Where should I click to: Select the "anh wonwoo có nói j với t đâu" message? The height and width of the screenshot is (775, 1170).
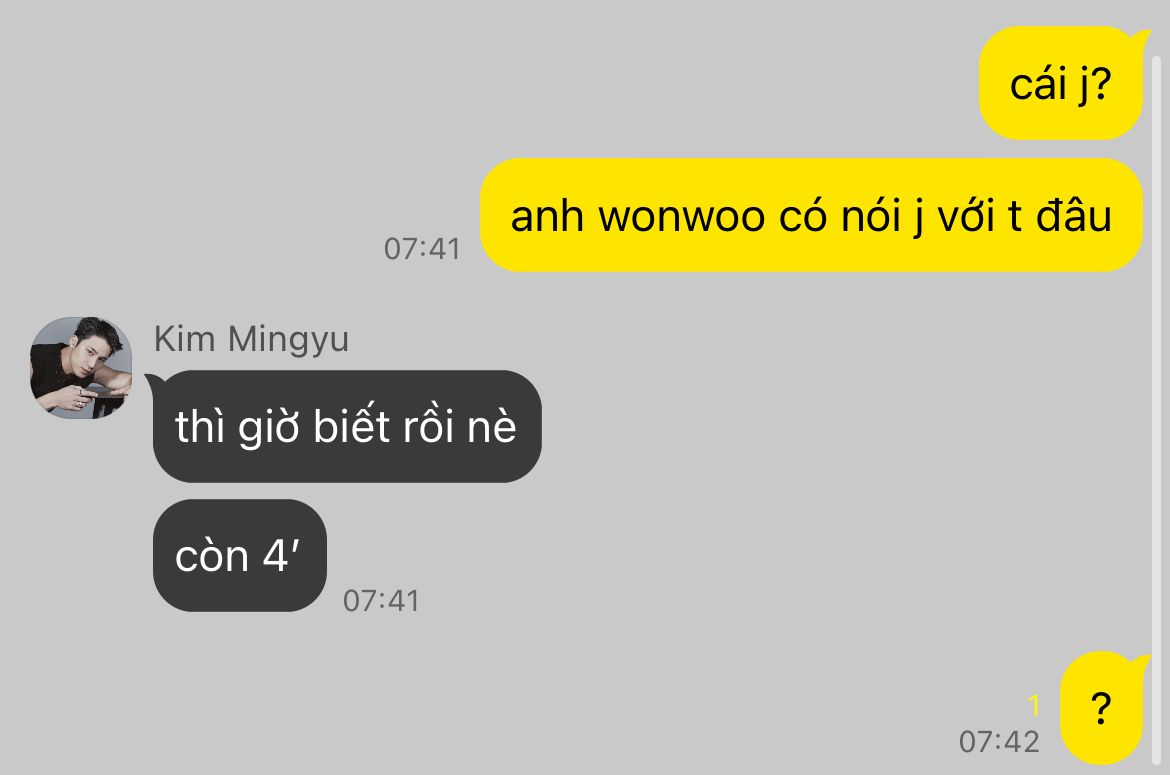(x=811, y=216)
